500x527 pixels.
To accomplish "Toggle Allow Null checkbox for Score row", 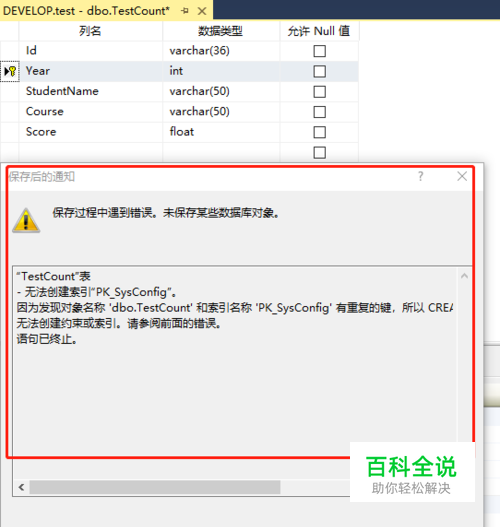I will tap(320, 132).
